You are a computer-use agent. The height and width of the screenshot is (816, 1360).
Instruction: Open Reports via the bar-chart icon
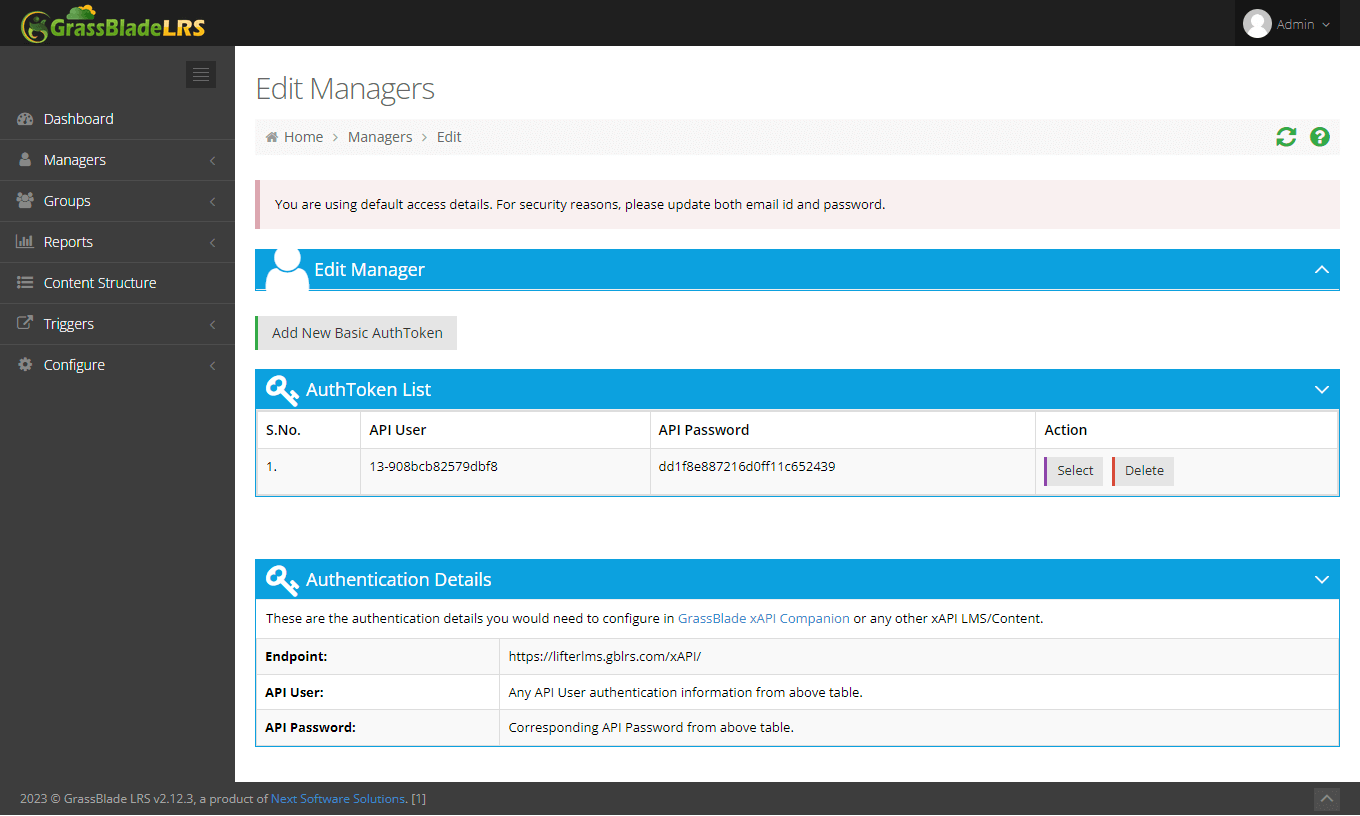pyautogui.click(x=23, y=241)
